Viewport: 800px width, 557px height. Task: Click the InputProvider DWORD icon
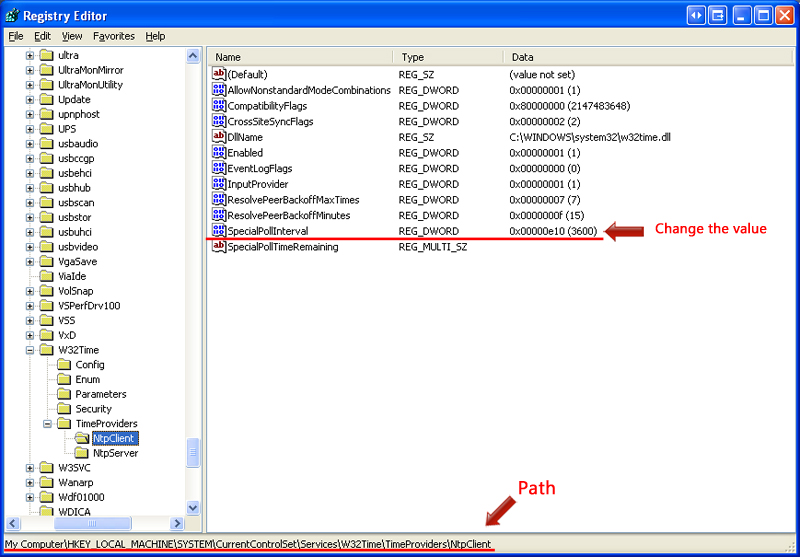coord(219,184)
